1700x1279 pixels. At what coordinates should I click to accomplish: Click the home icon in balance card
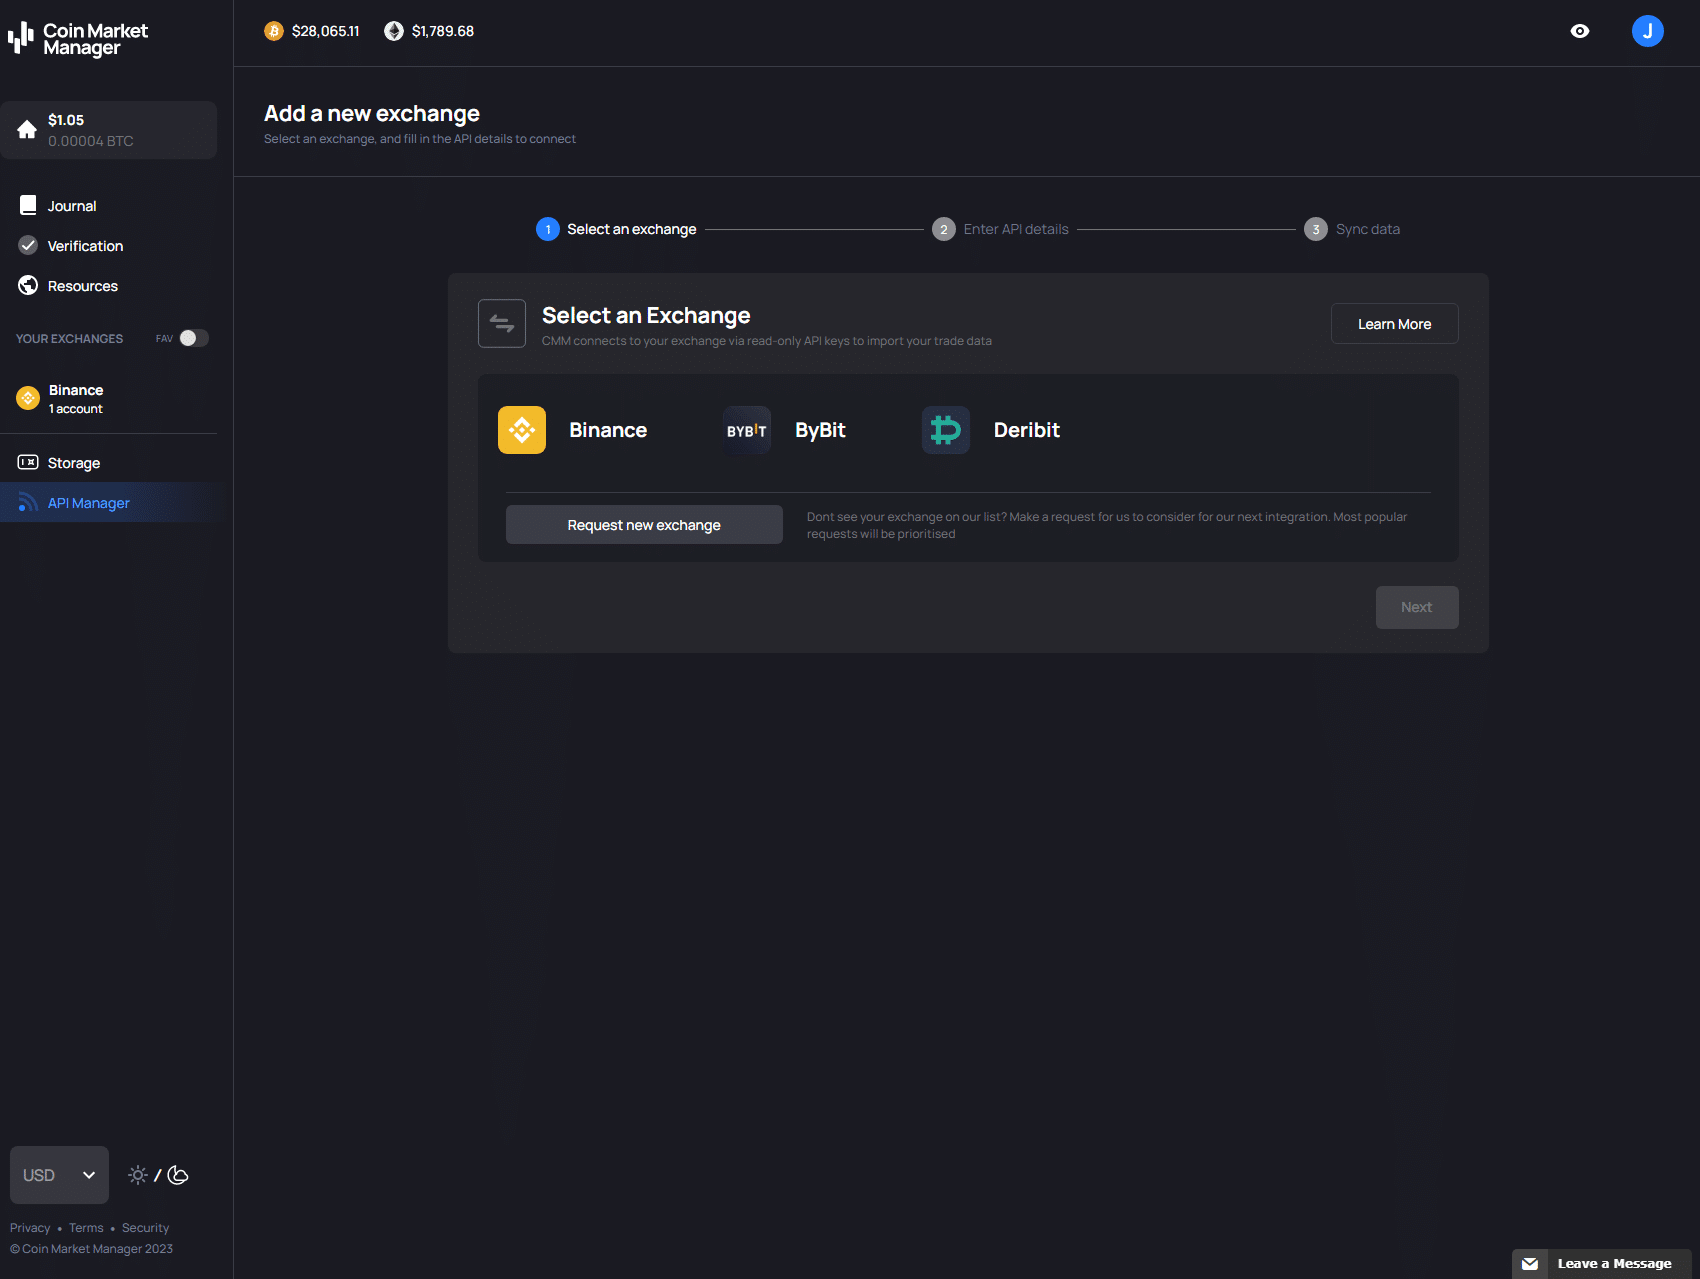click(27, 129)
